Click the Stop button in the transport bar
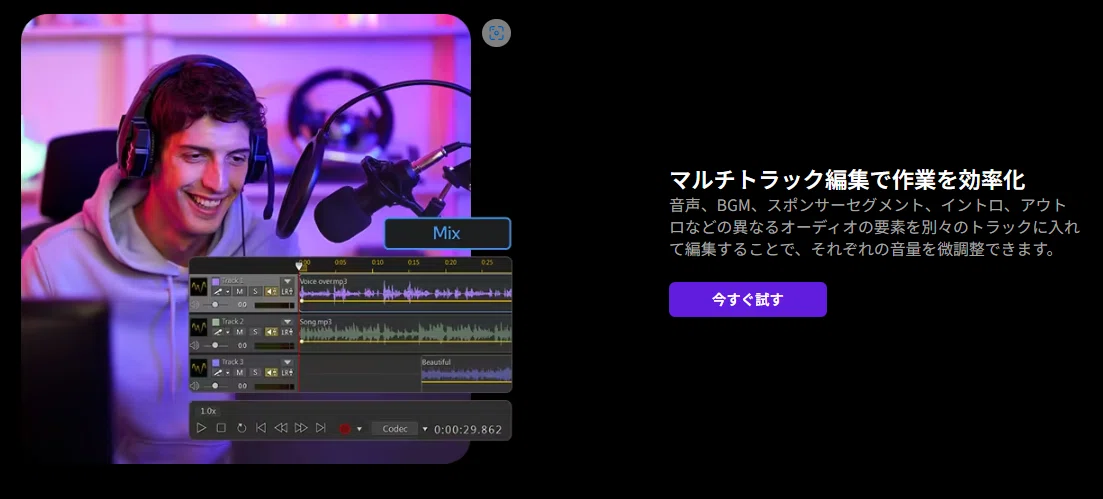The height and width of the screenshot is (499, 1103). pos(221,428)
